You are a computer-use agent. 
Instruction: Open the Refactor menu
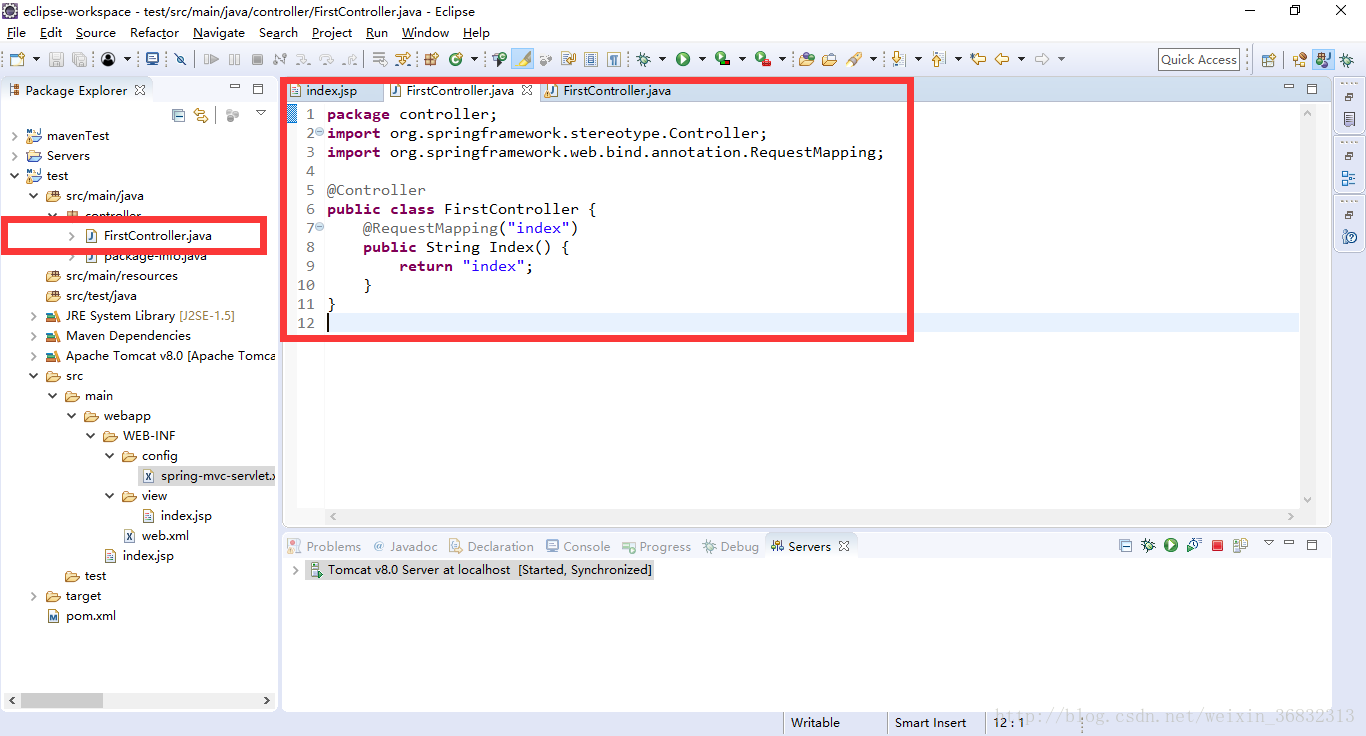(x=154, y=33)
